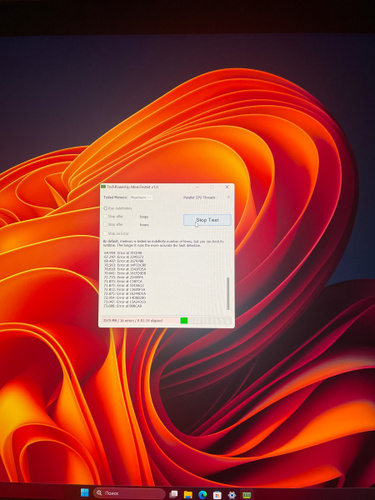Enable the Stop on Error checkbox
375x500 pixels.
coord(105,233)
